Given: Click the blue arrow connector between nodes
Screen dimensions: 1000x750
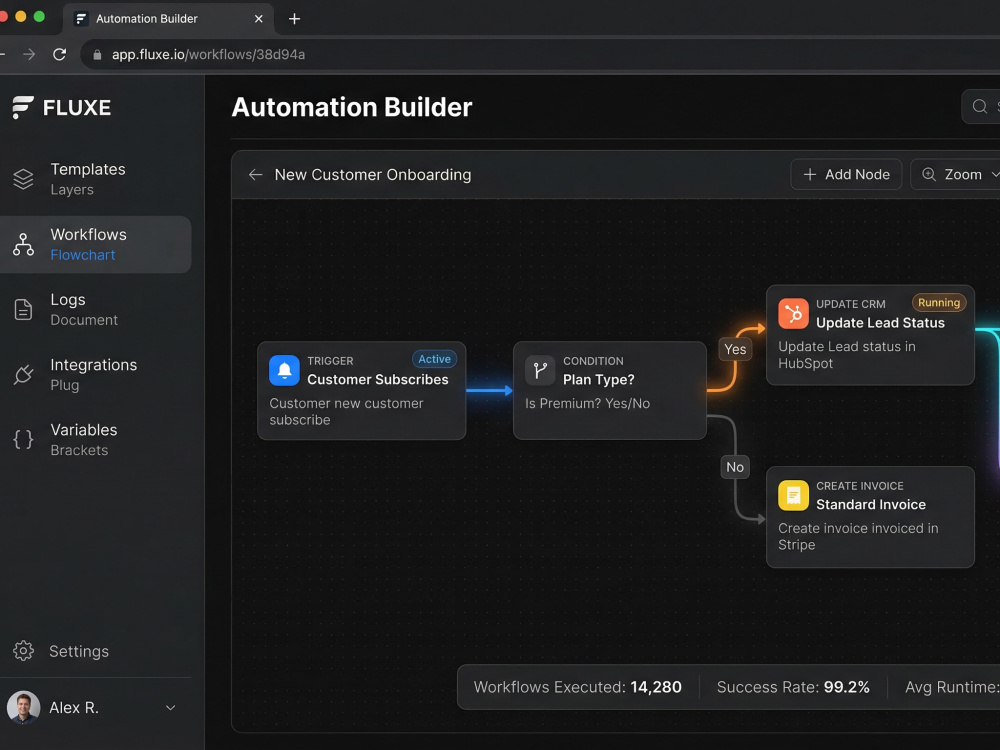Looking at the screenshot, I should 489,390.
